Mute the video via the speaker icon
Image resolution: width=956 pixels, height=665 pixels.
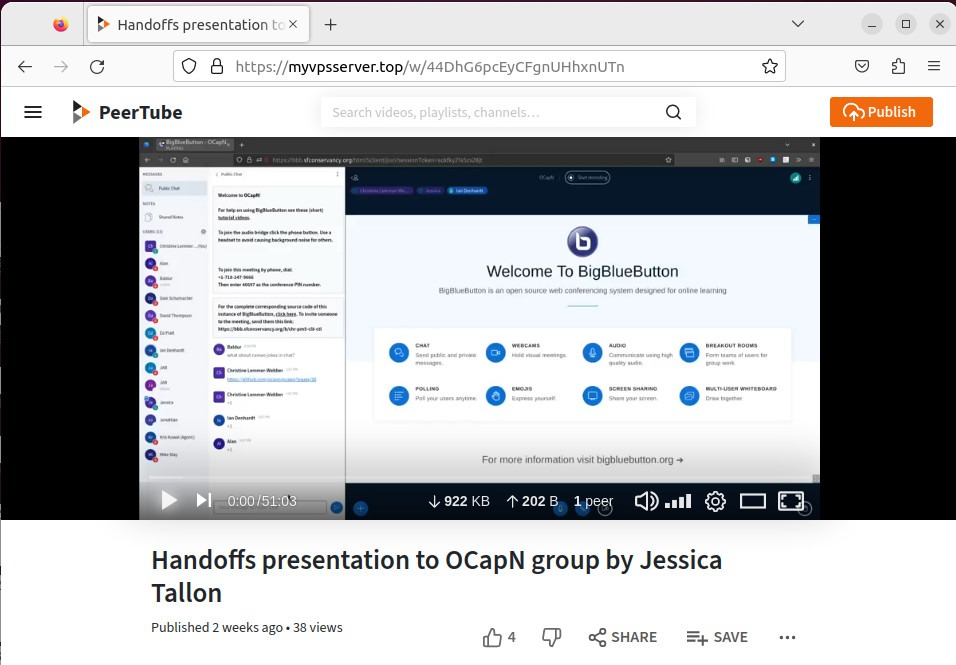tap(646, 500)
